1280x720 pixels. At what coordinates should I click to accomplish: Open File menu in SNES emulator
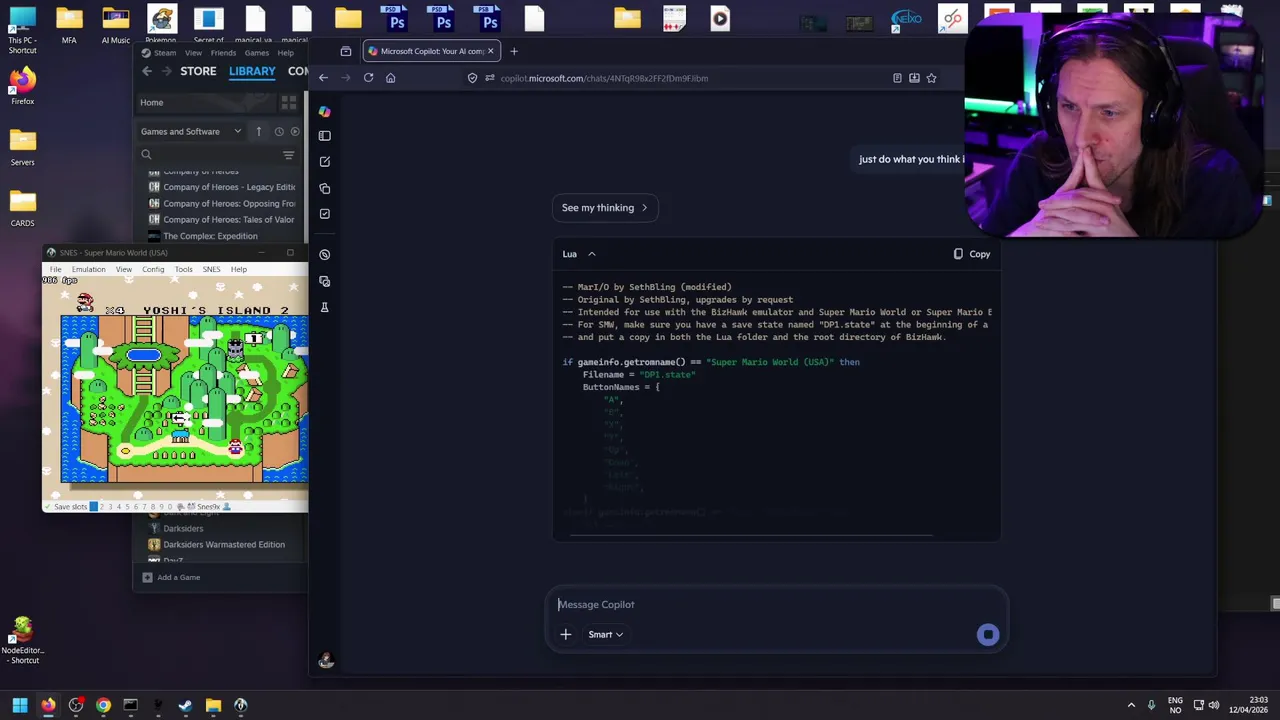[55, 269]
